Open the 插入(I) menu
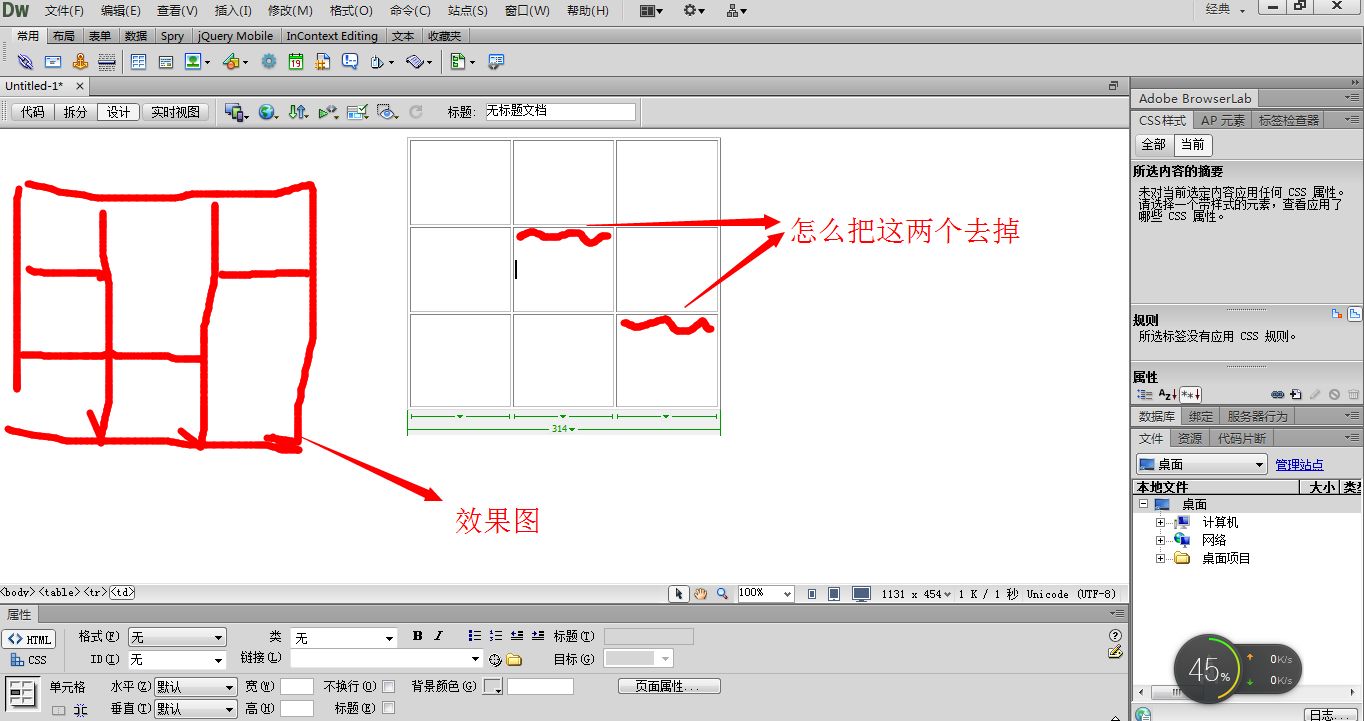This screenshot has width=1364, height=721. click(x=233, y=11)
